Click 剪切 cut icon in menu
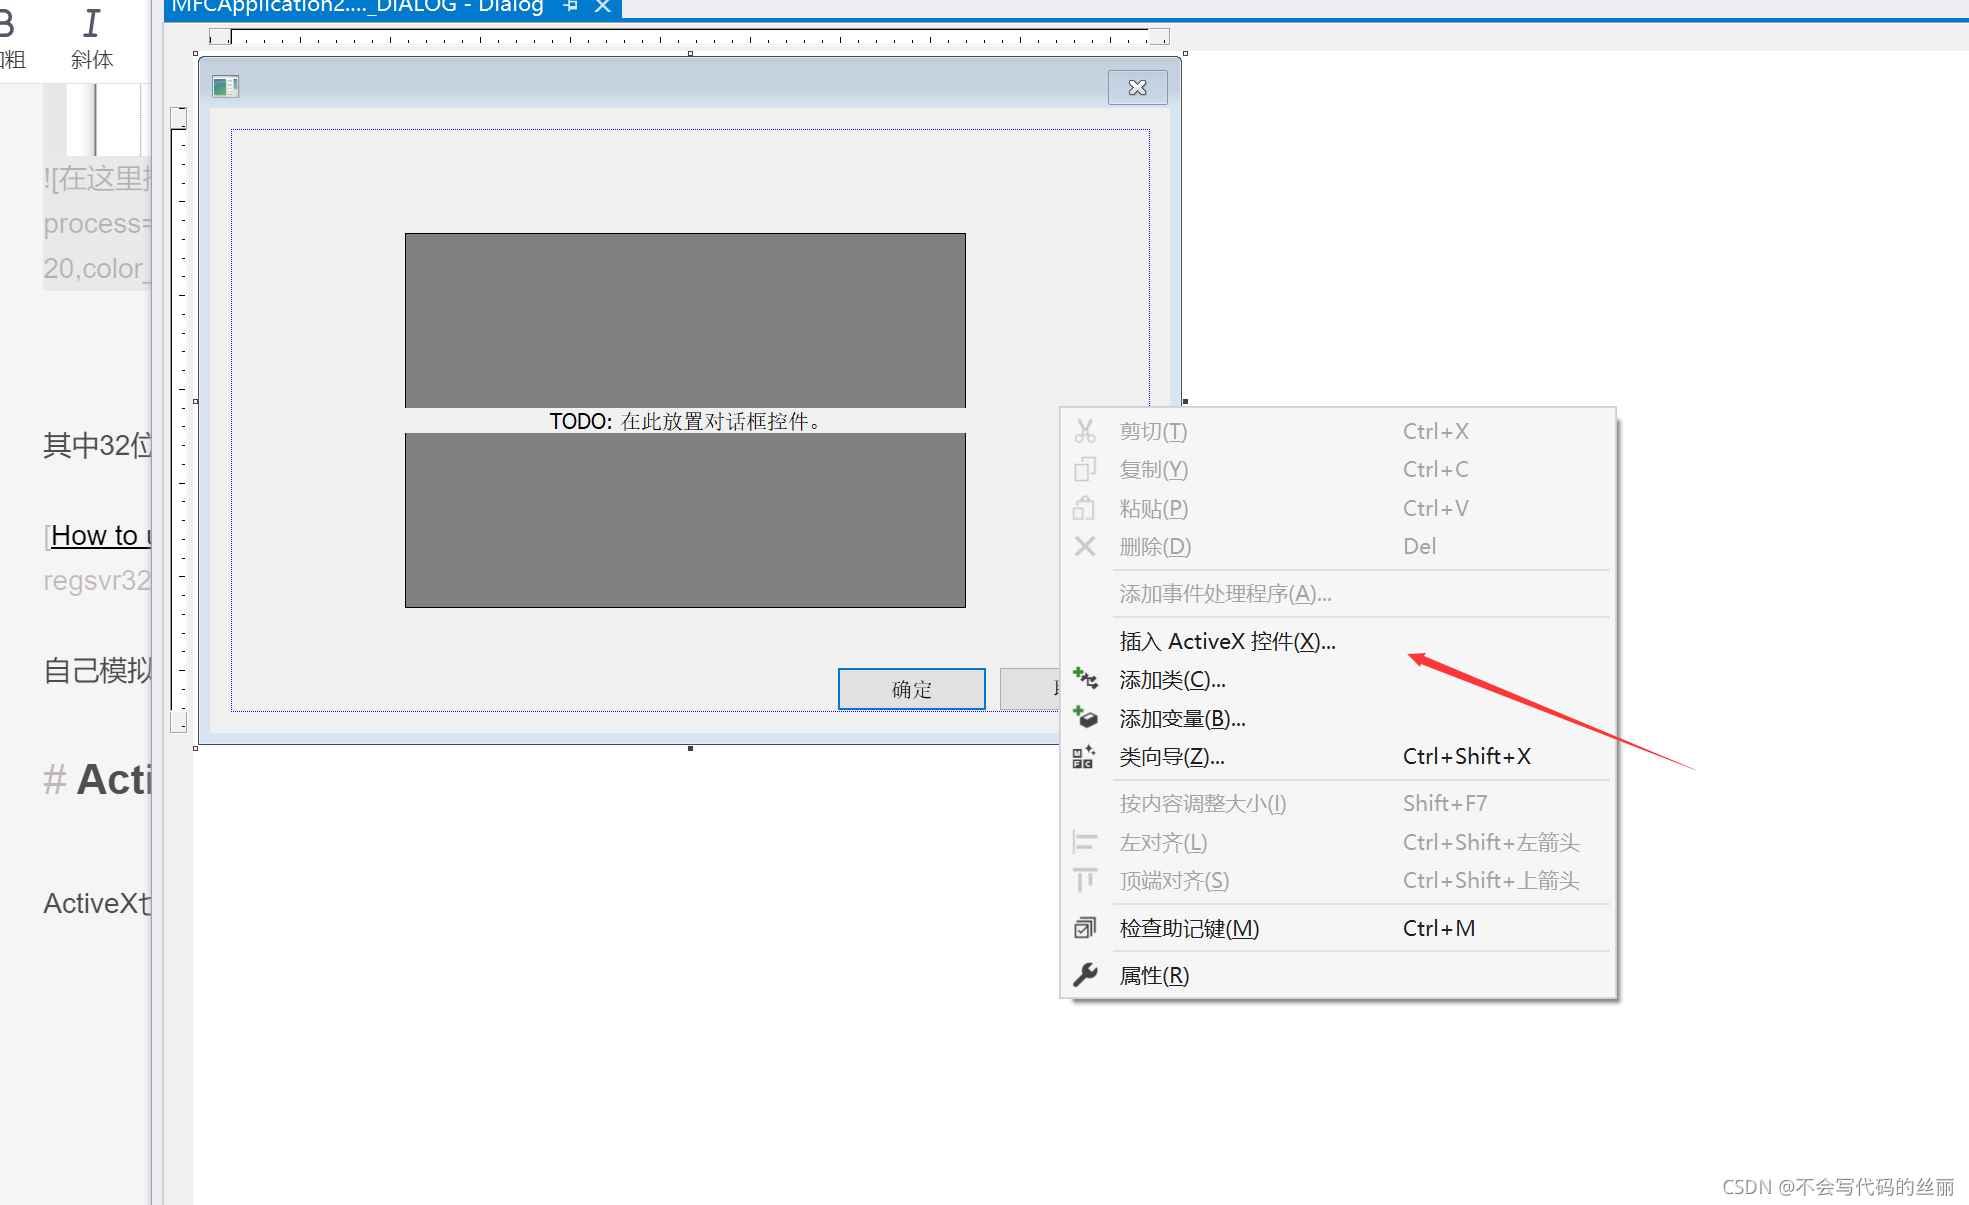 1084,430
